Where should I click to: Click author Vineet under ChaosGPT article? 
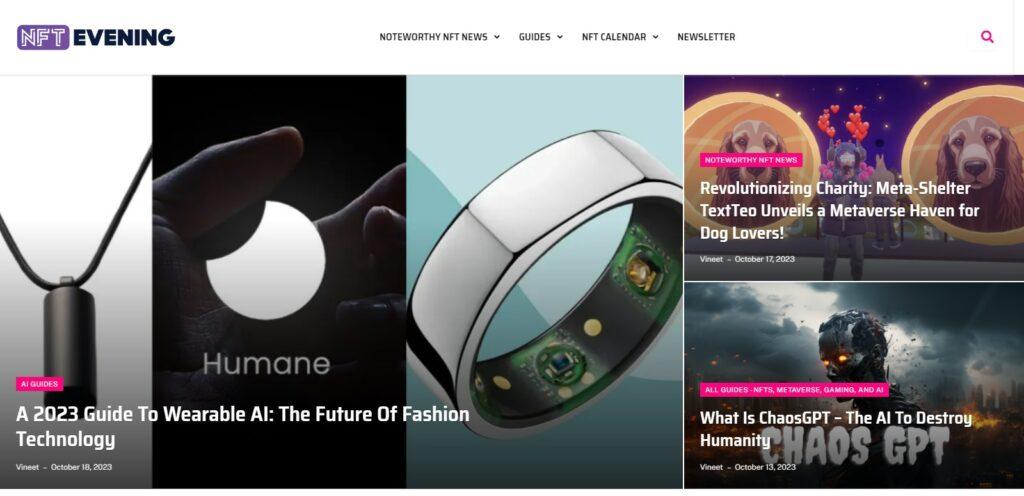click(711, 467)
